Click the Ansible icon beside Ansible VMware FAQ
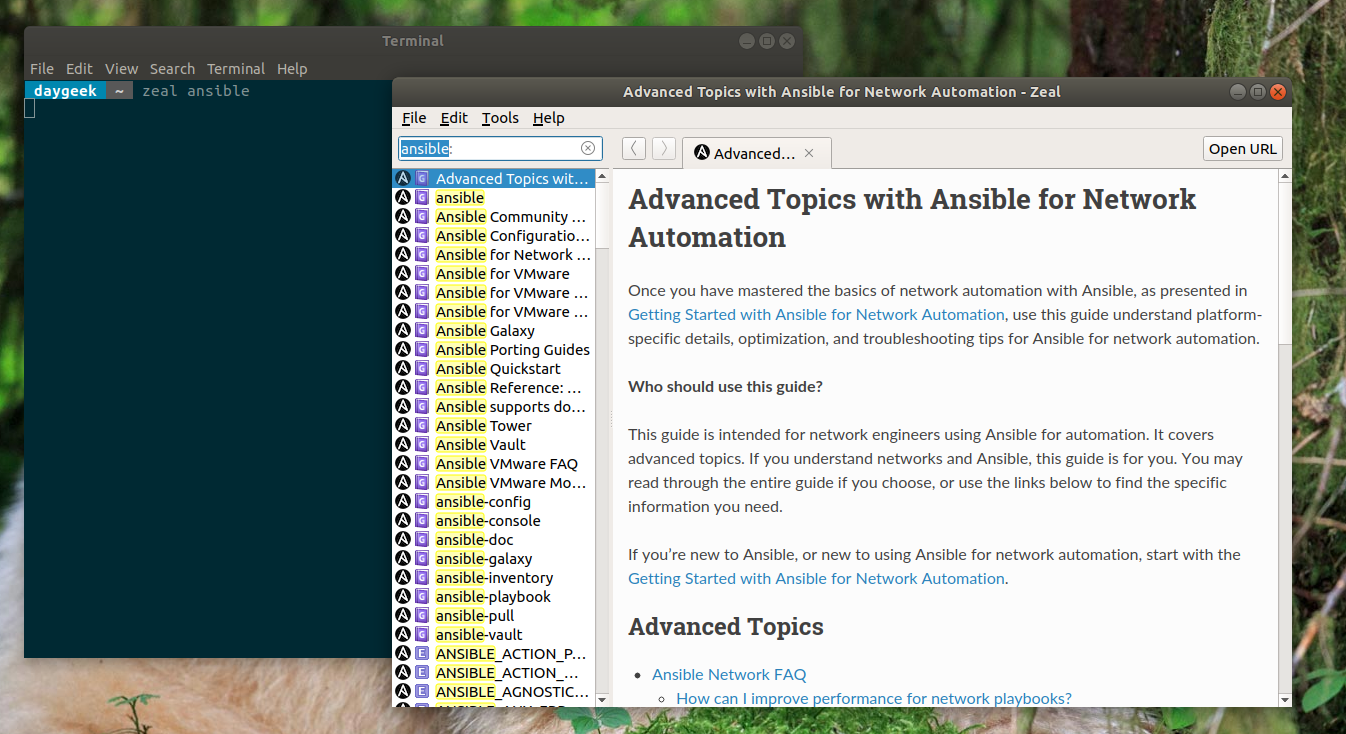This screenshot has width=1346, height=734. [403, 463]
